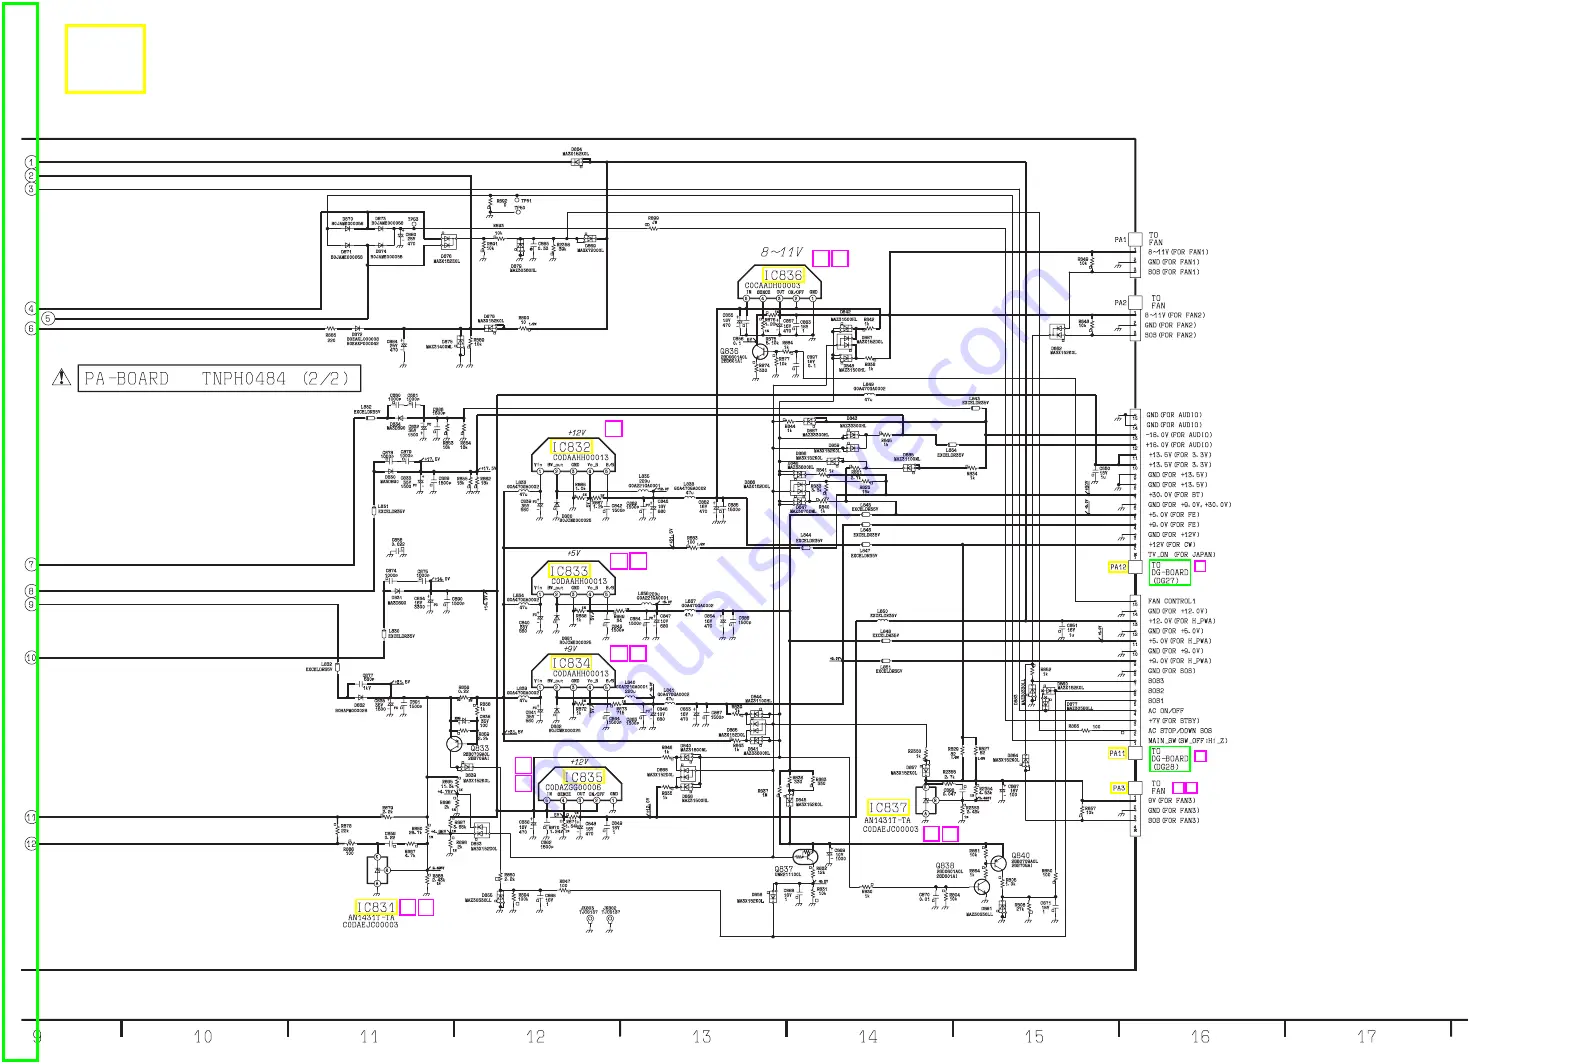This screenshot has width=1583, height=1064.
Task: Click the '-16.0V (FOR AUDIO)' pin label
Action: tap(1180, 435)
